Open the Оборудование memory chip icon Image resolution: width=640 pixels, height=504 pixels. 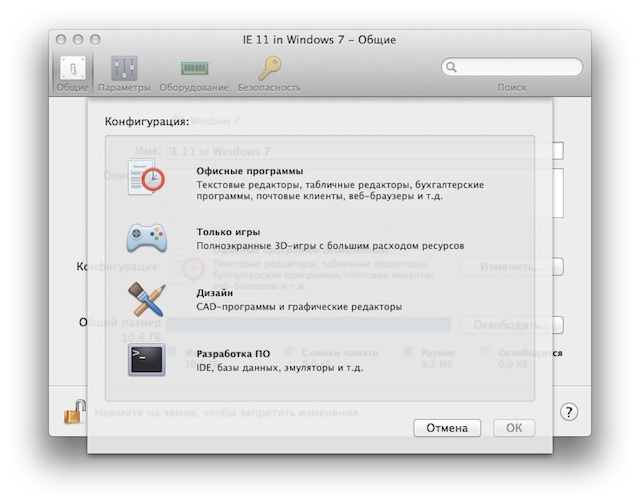[x=194, y=68]
